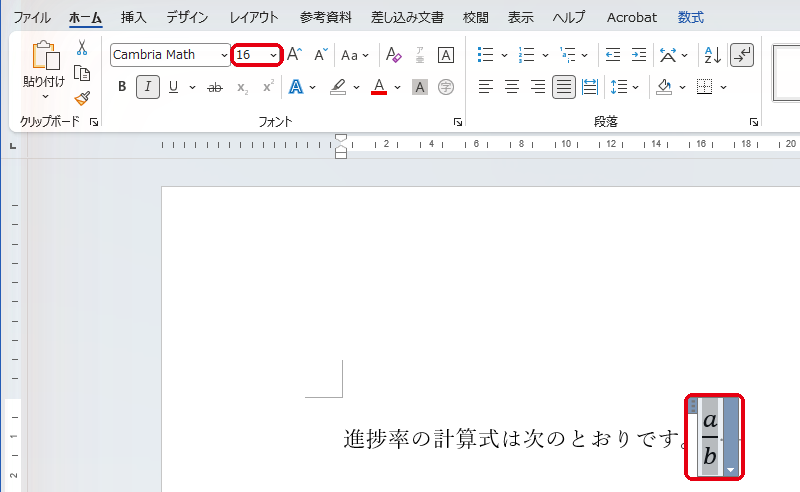Image resolution: width=800 pixels, height=492 pixels.
Task: Clear all formatting with the eraser A icon
Action: point(393,55)
